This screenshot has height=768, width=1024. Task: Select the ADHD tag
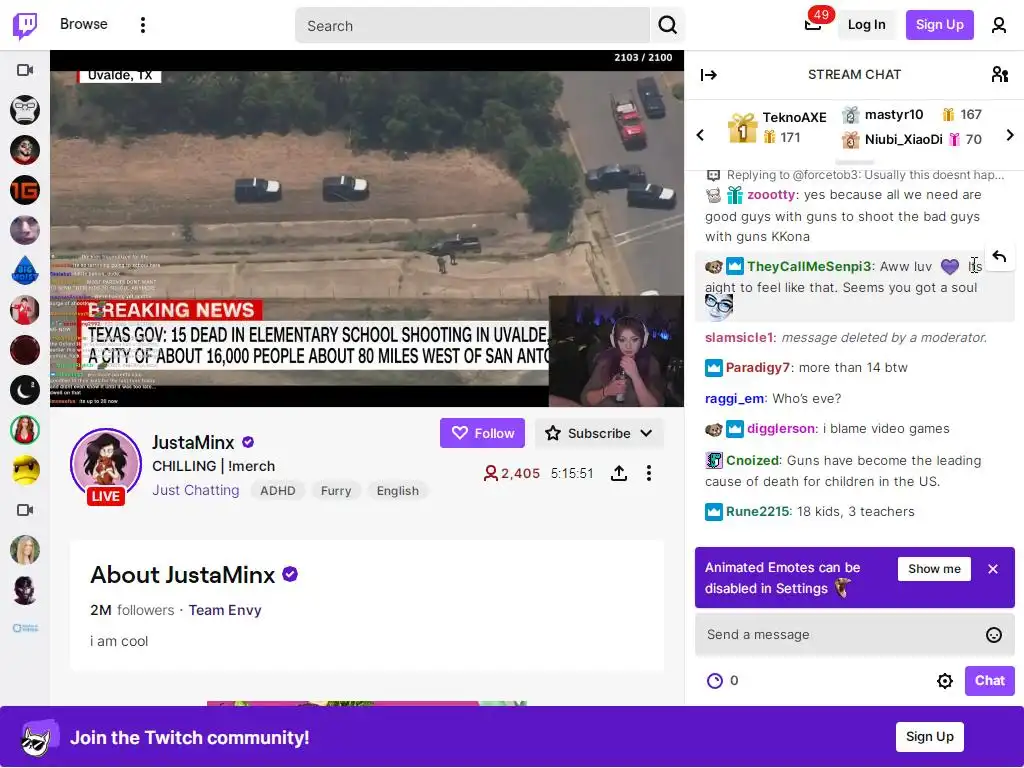(x=278, y=490)
